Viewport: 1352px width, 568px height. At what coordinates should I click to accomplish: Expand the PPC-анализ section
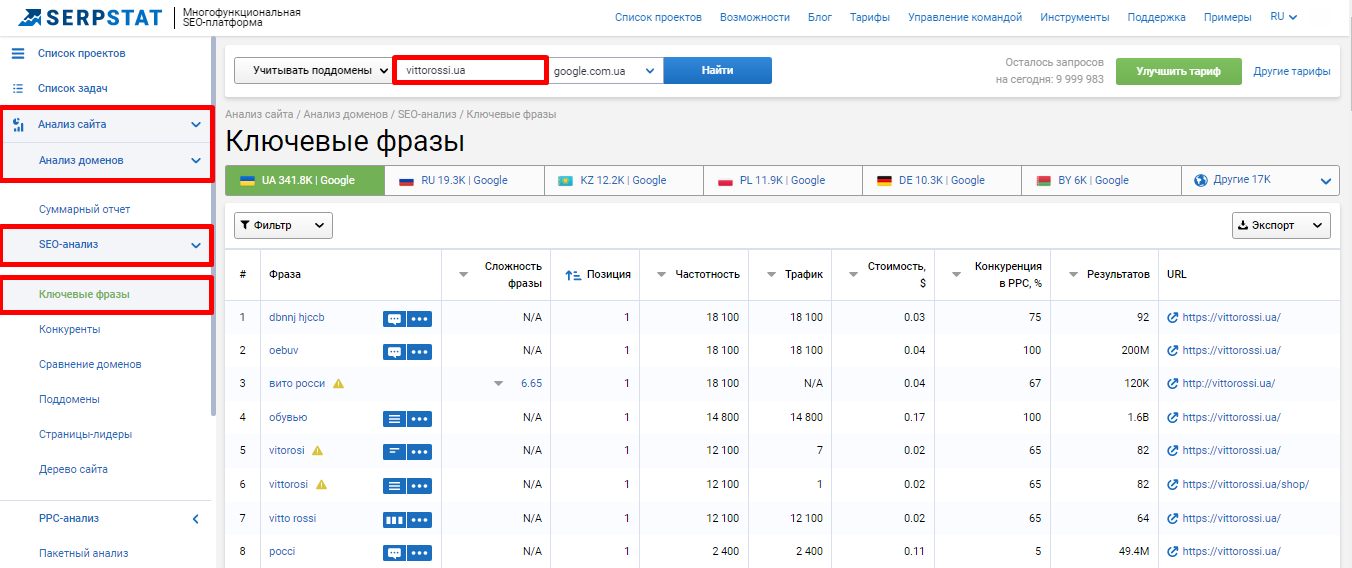196,519
